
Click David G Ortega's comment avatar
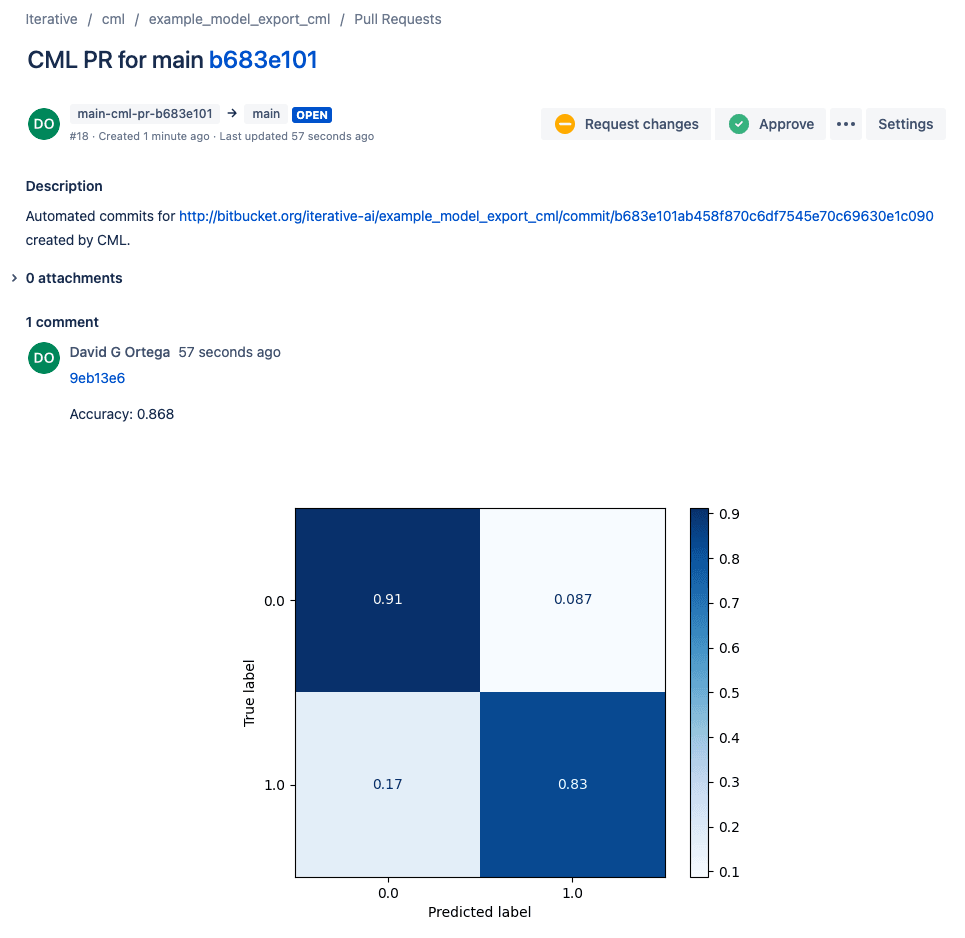pos(44,357)
